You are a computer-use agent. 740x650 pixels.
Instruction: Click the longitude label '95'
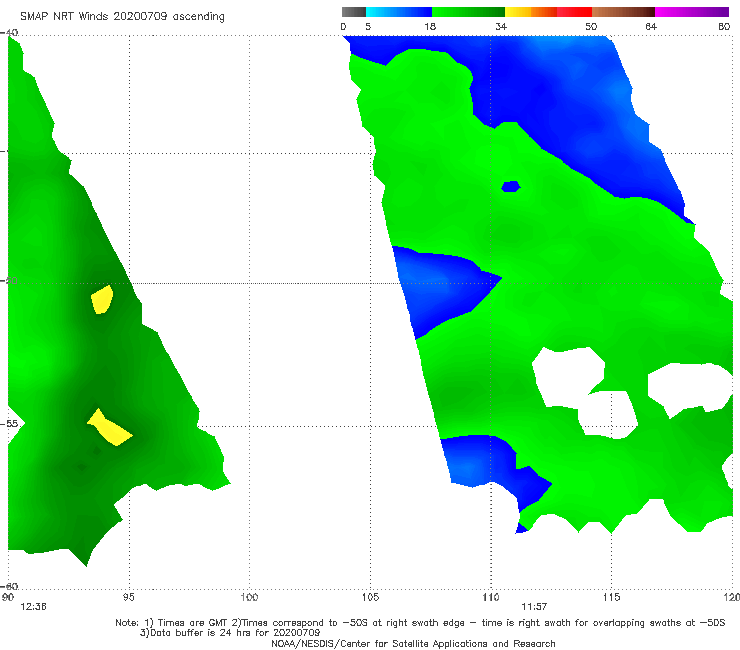tap(128, 597)
